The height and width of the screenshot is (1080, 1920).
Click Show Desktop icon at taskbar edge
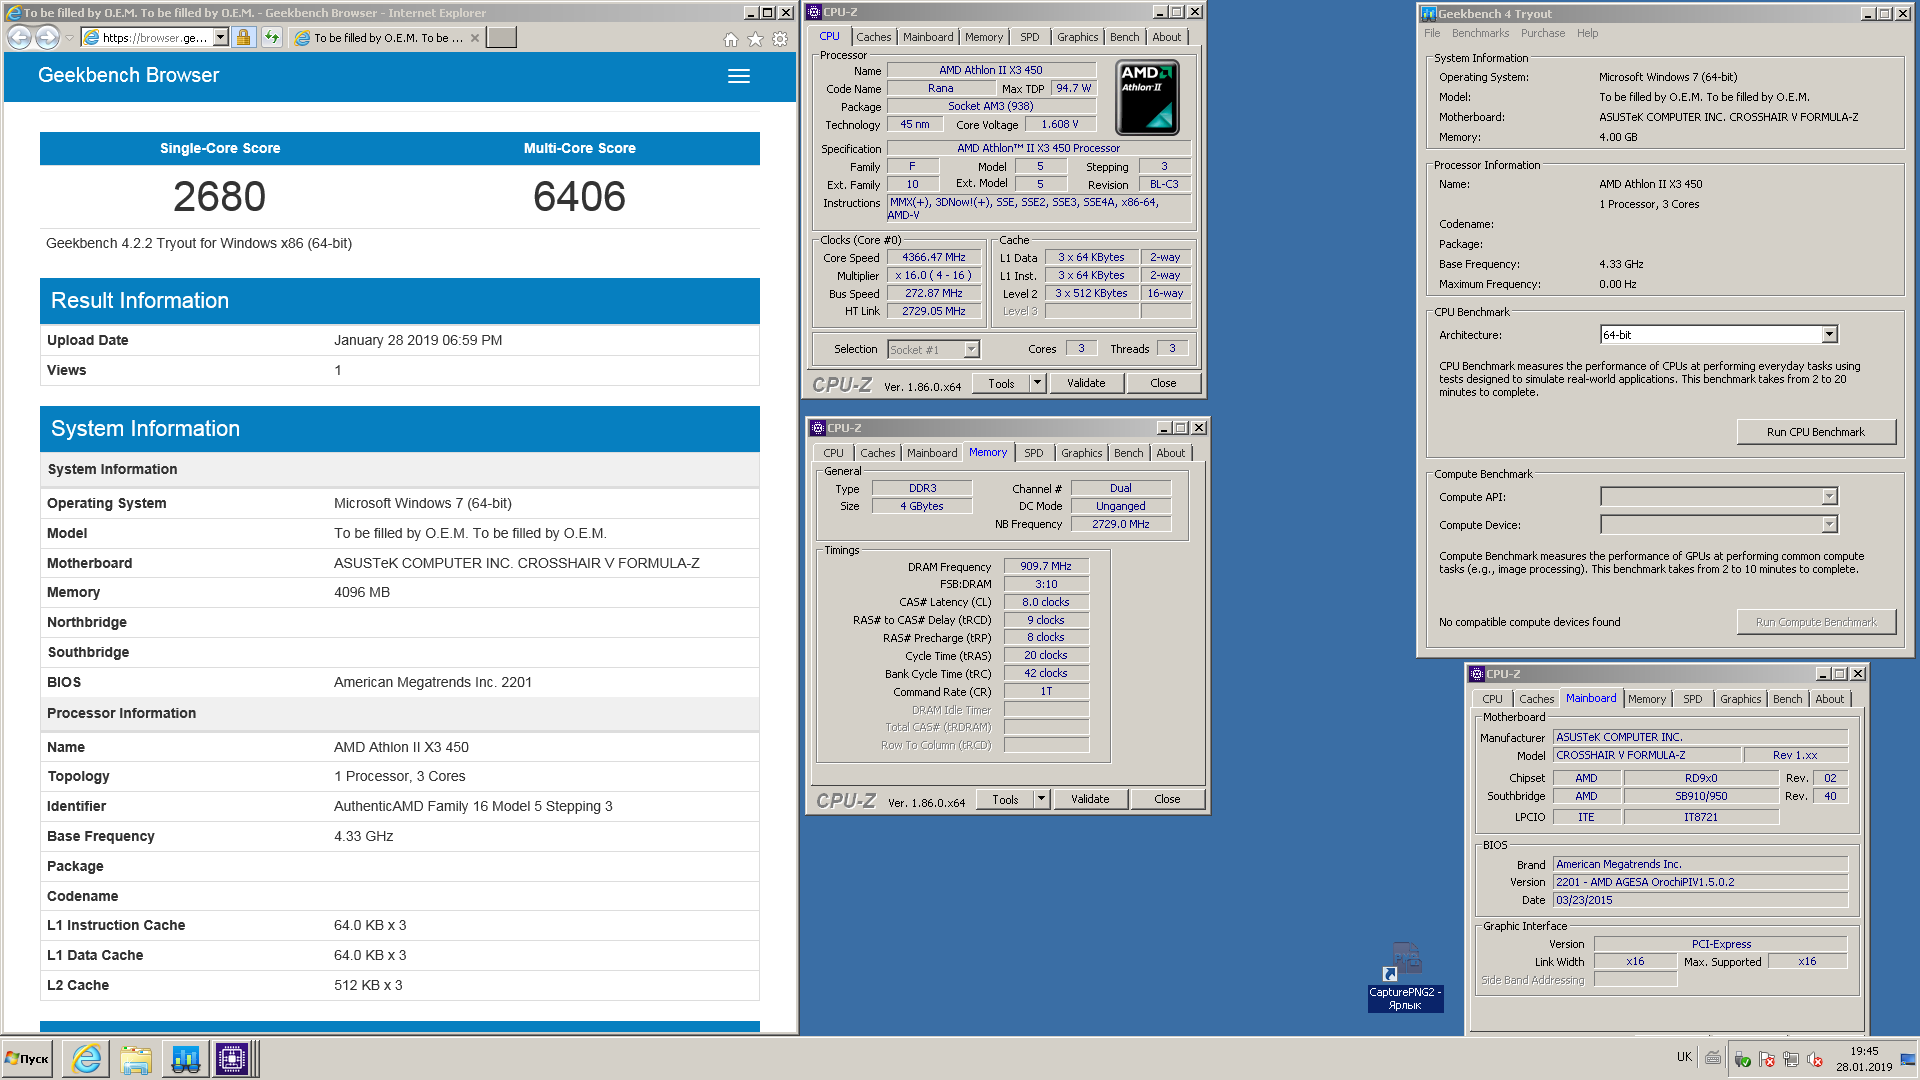click(1908, 1059)
